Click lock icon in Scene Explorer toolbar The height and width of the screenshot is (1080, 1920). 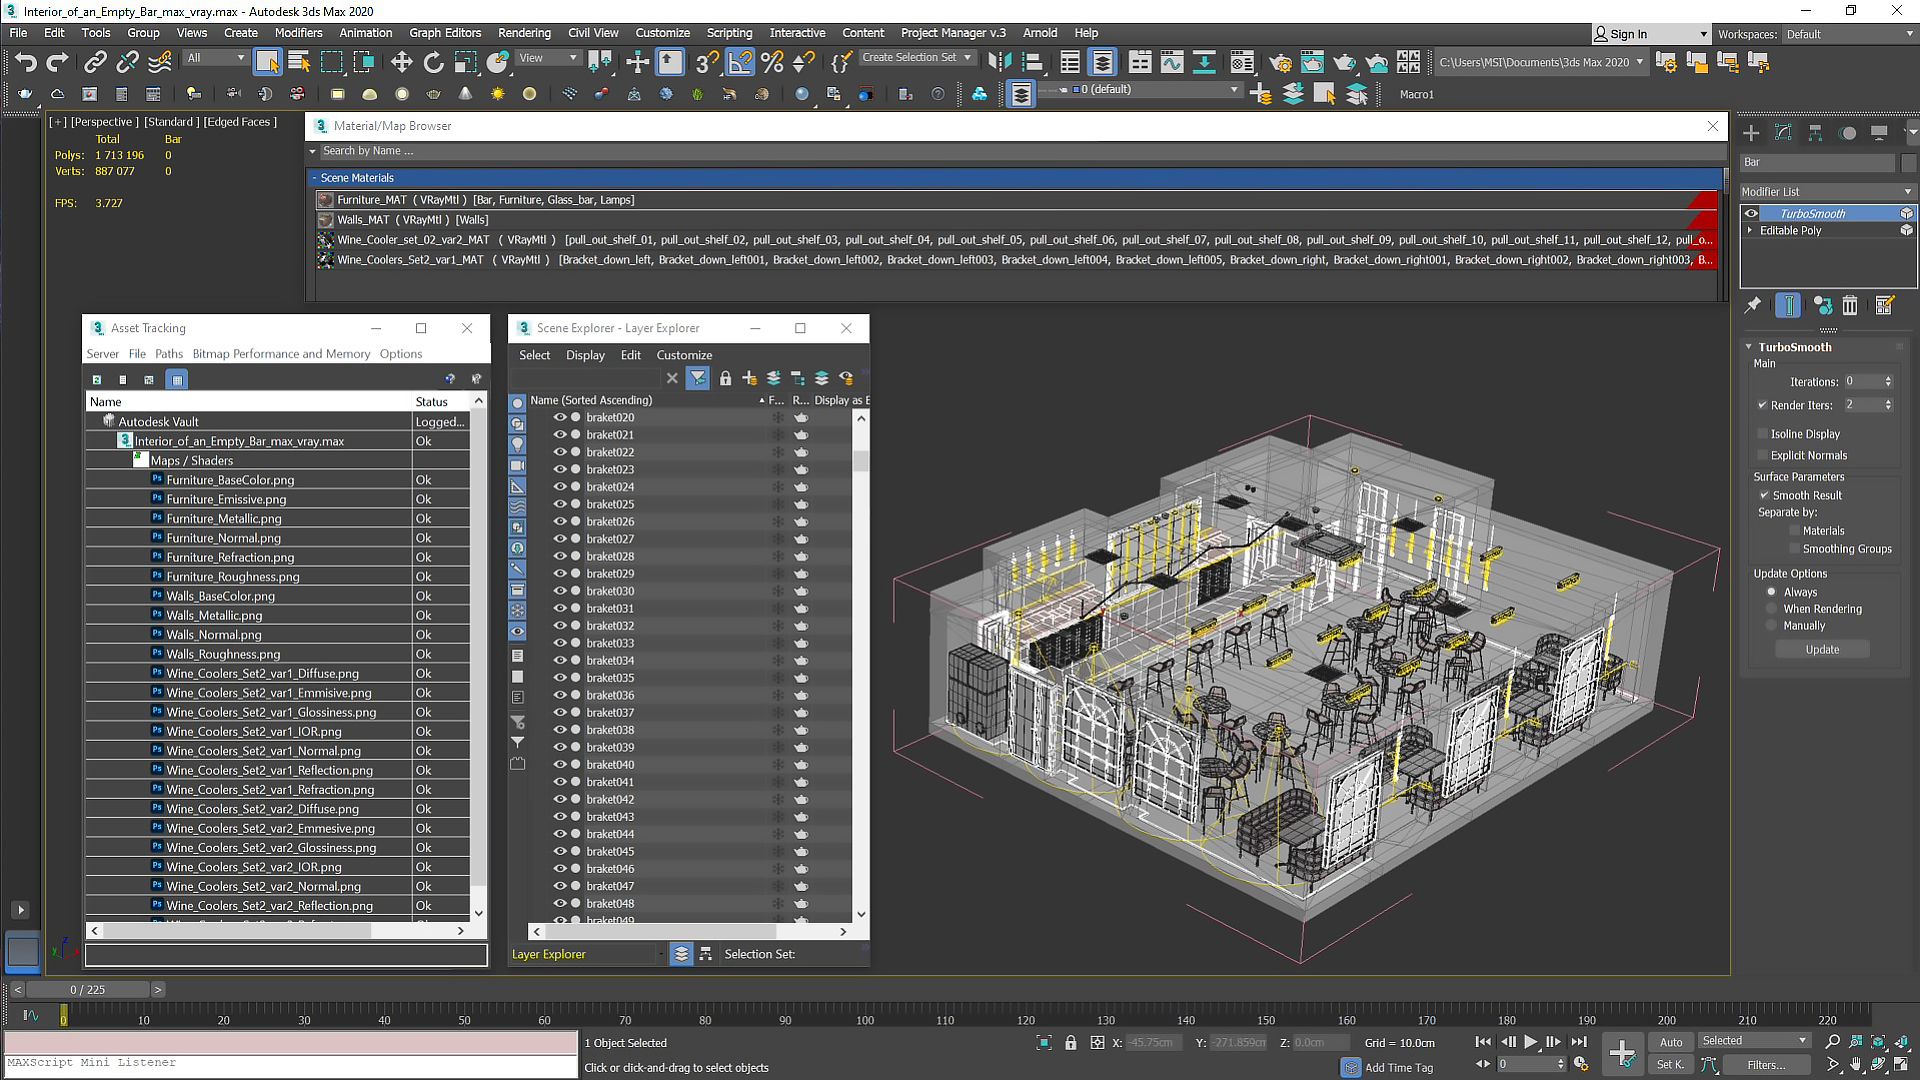pos(725,378)
